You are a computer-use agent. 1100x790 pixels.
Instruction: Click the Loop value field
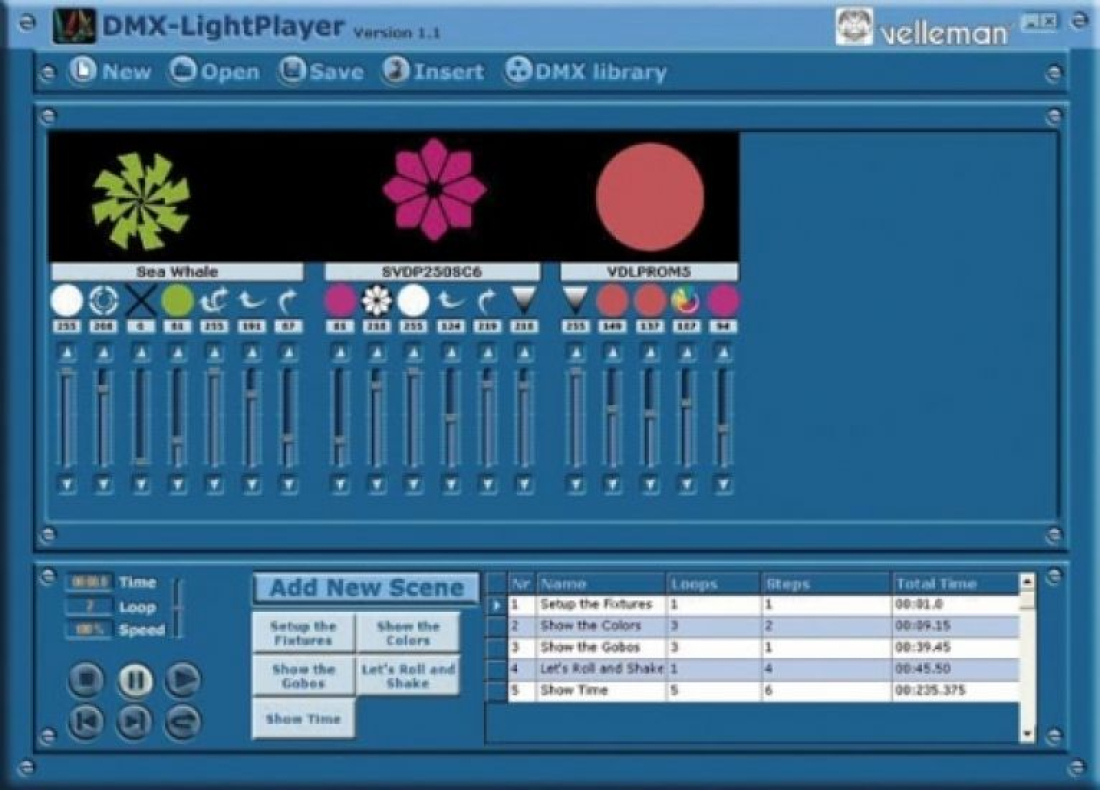pyautogui.click(x=89, y=605)
